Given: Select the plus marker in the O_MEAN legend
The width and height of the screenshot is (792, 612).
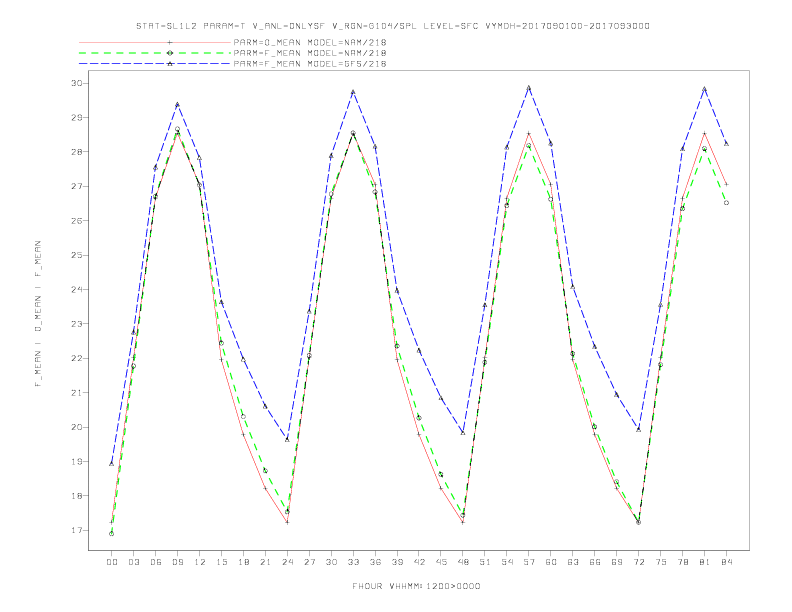Looking at the screenshot, I should (x=170, y=42).
